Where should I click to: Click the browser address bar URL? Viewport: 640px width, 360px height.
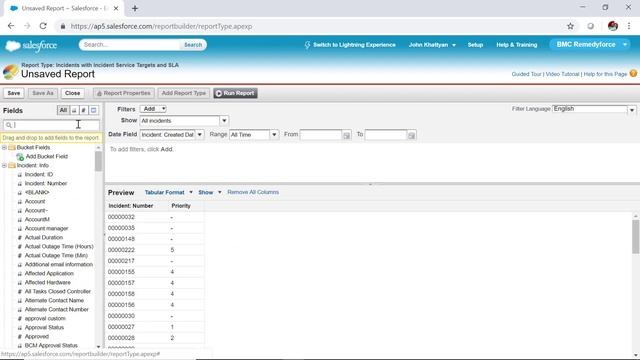[161, 26]
